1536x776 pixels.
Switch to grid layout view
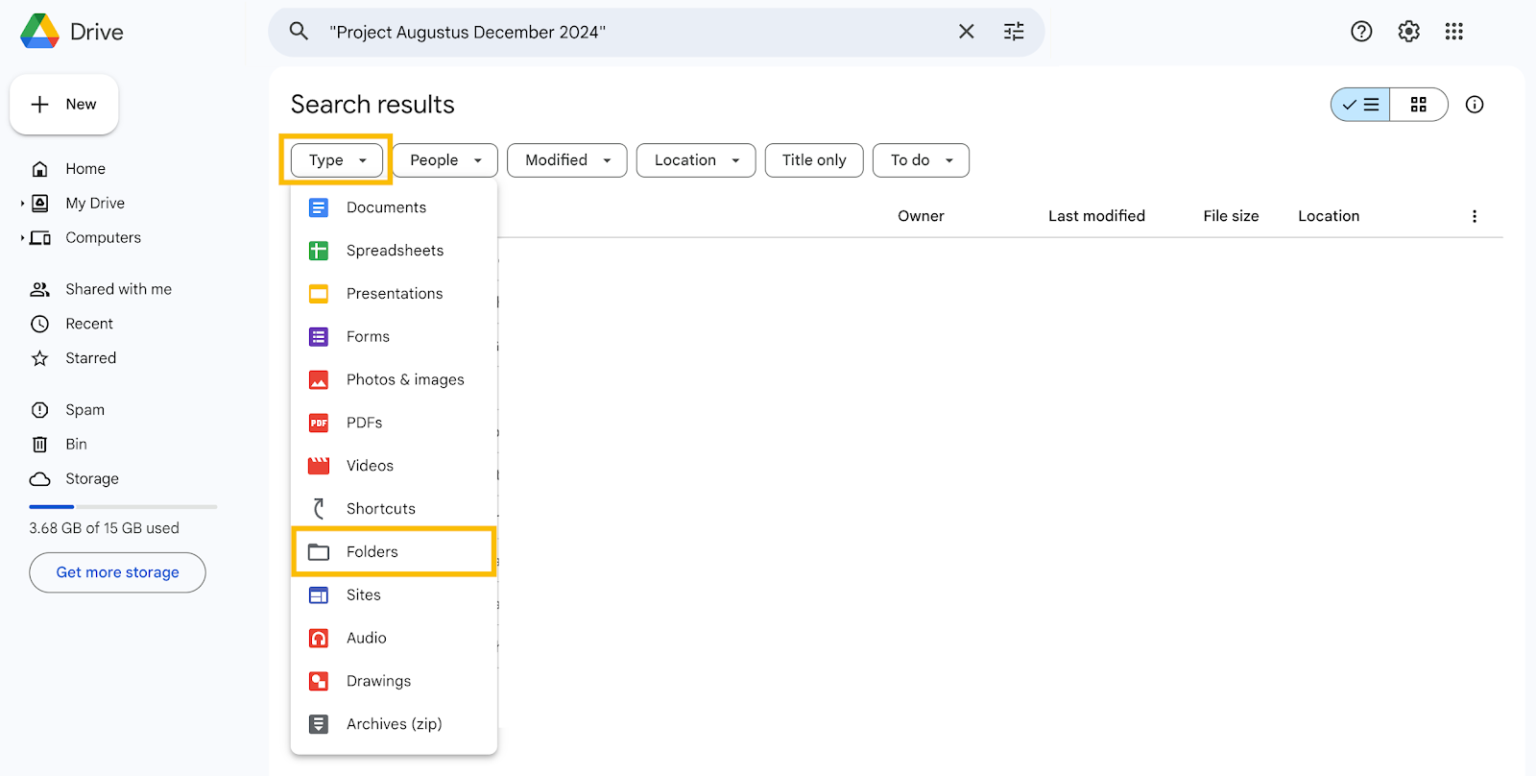pos(1418,105)
